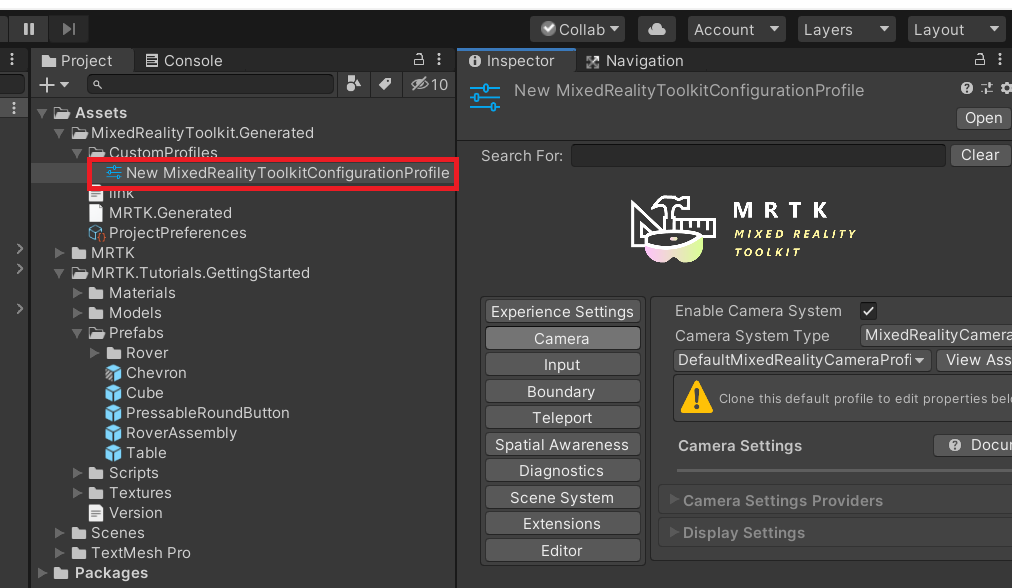Expand the Materials folder
Viewport: 1012px width, 588px height.
77,293
